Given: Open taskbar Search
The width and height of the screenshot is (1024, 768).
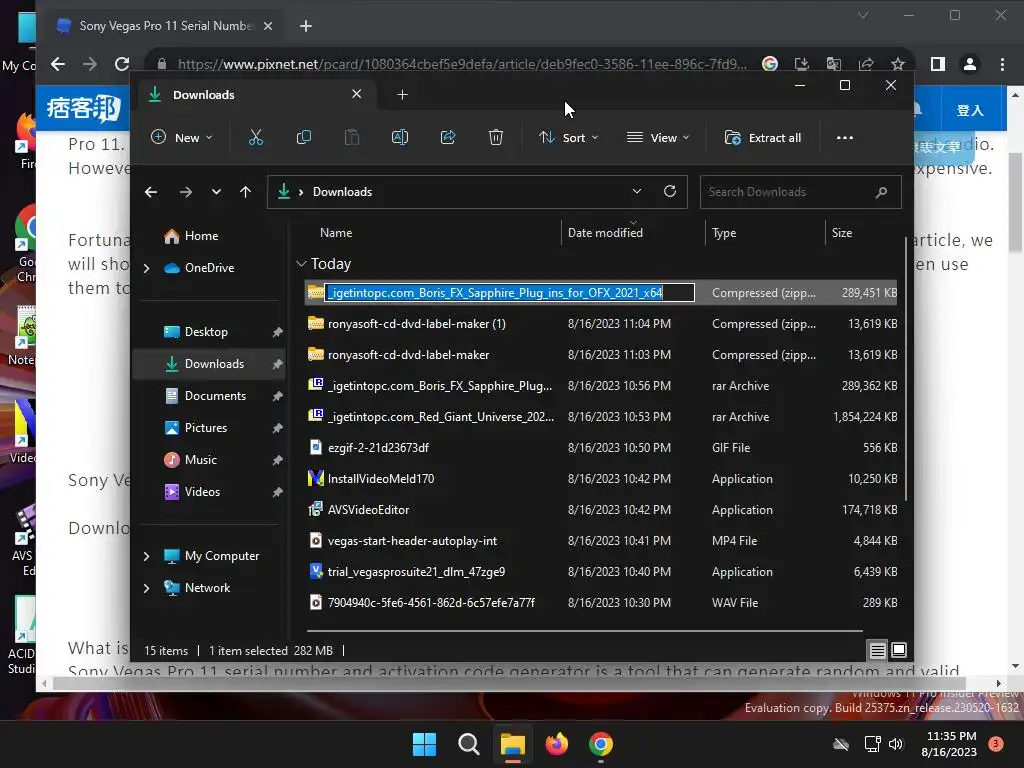Looking at the screenshot, I should click(468, 744).
